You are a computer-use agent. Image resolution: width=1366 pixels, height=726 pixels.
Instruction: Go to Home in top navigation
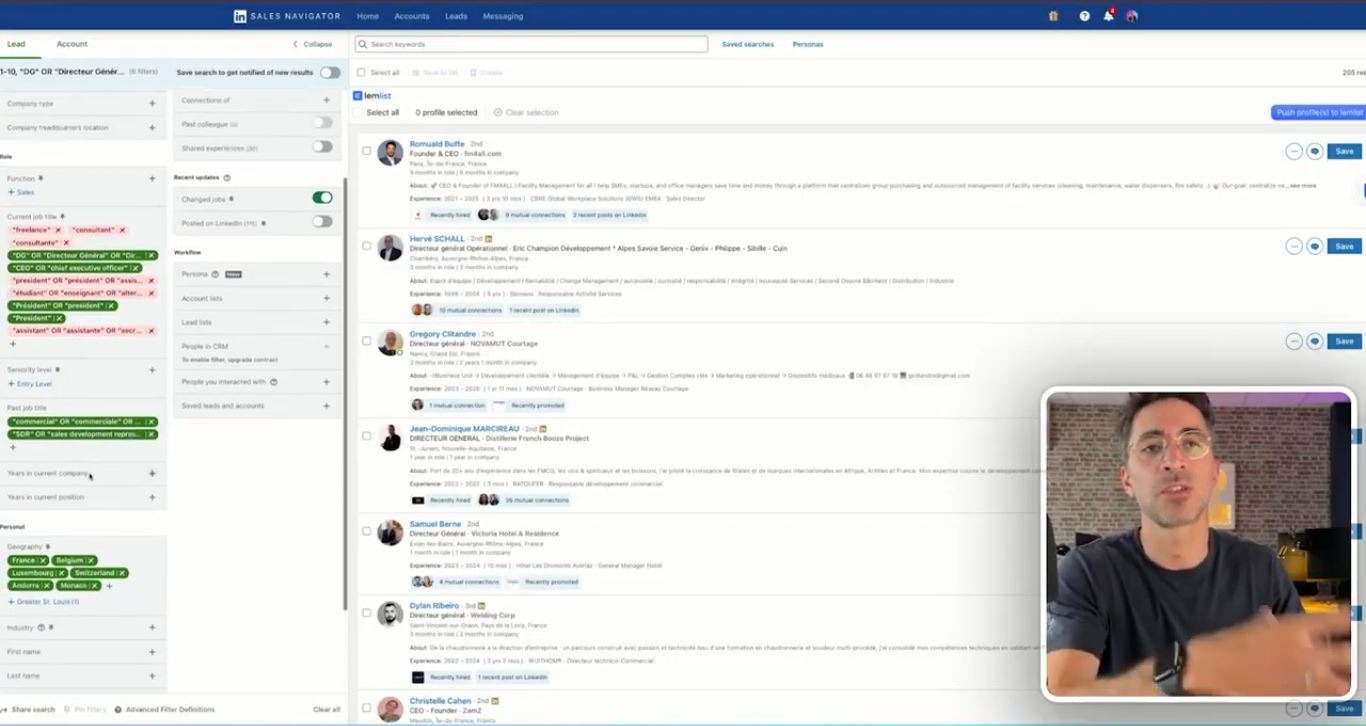pyautogui.click(x=368, y=16)
